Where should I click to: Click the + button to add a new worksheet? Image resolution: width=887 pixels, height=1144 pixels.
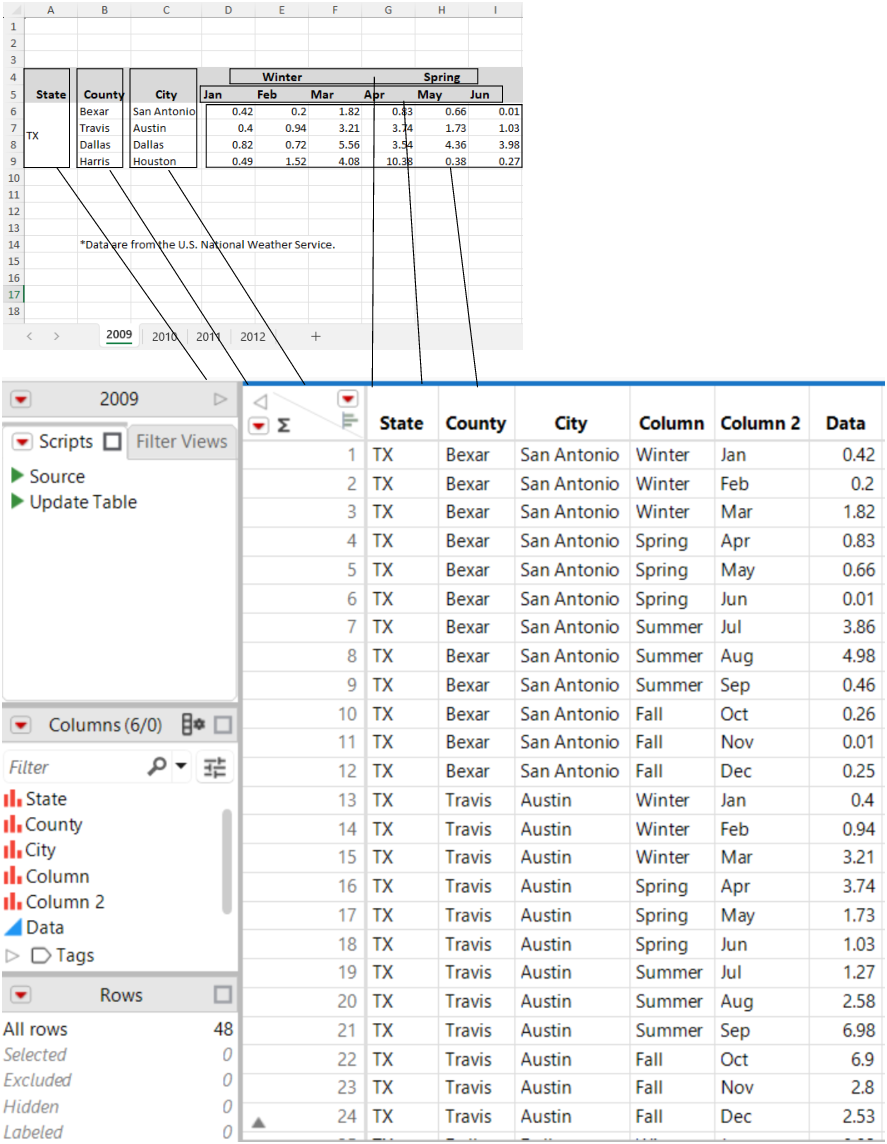(315, 336)
